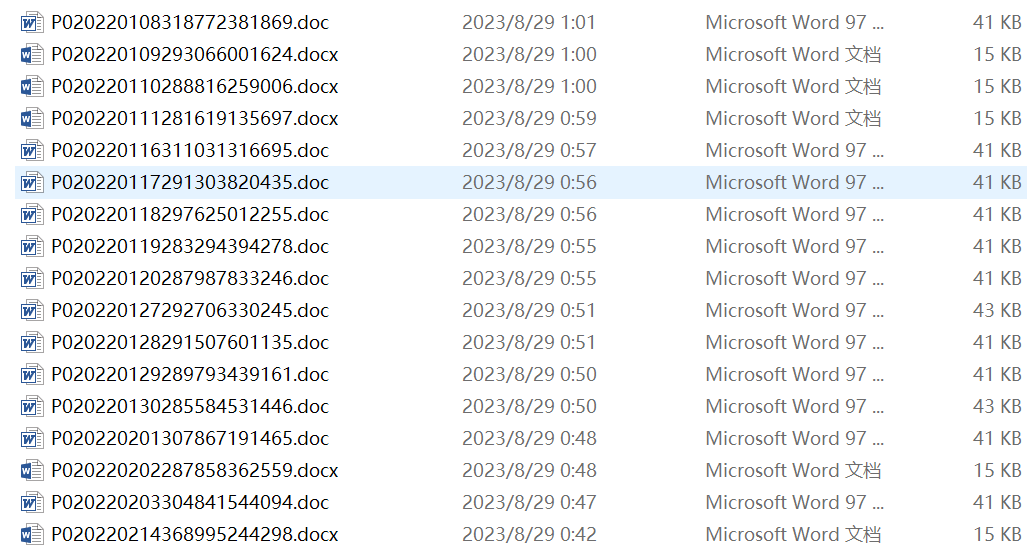Screen dimensions: 1027x553
Task: Select file name P020220130285584531446.doc
Action: tap(190, 406)
